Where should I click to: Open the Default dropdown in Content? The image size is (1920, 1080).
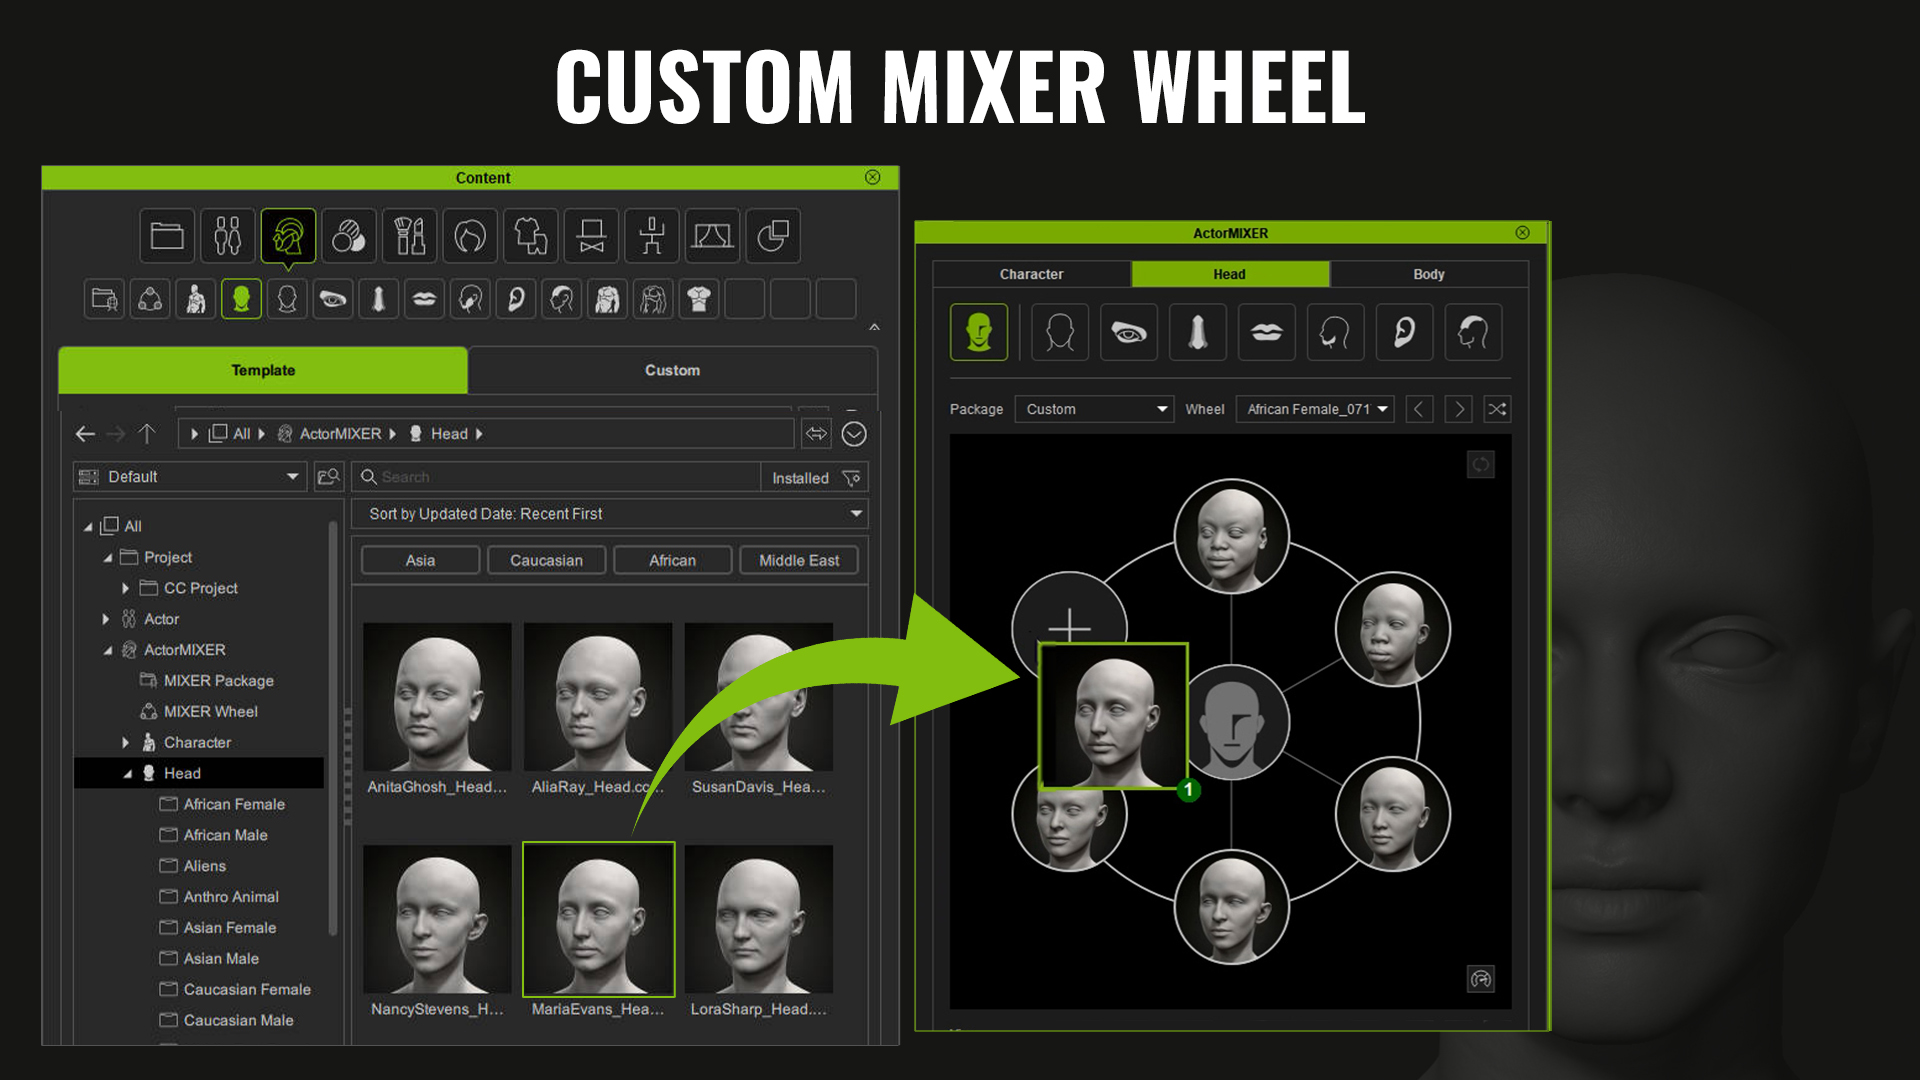click(x=190, y=477)
